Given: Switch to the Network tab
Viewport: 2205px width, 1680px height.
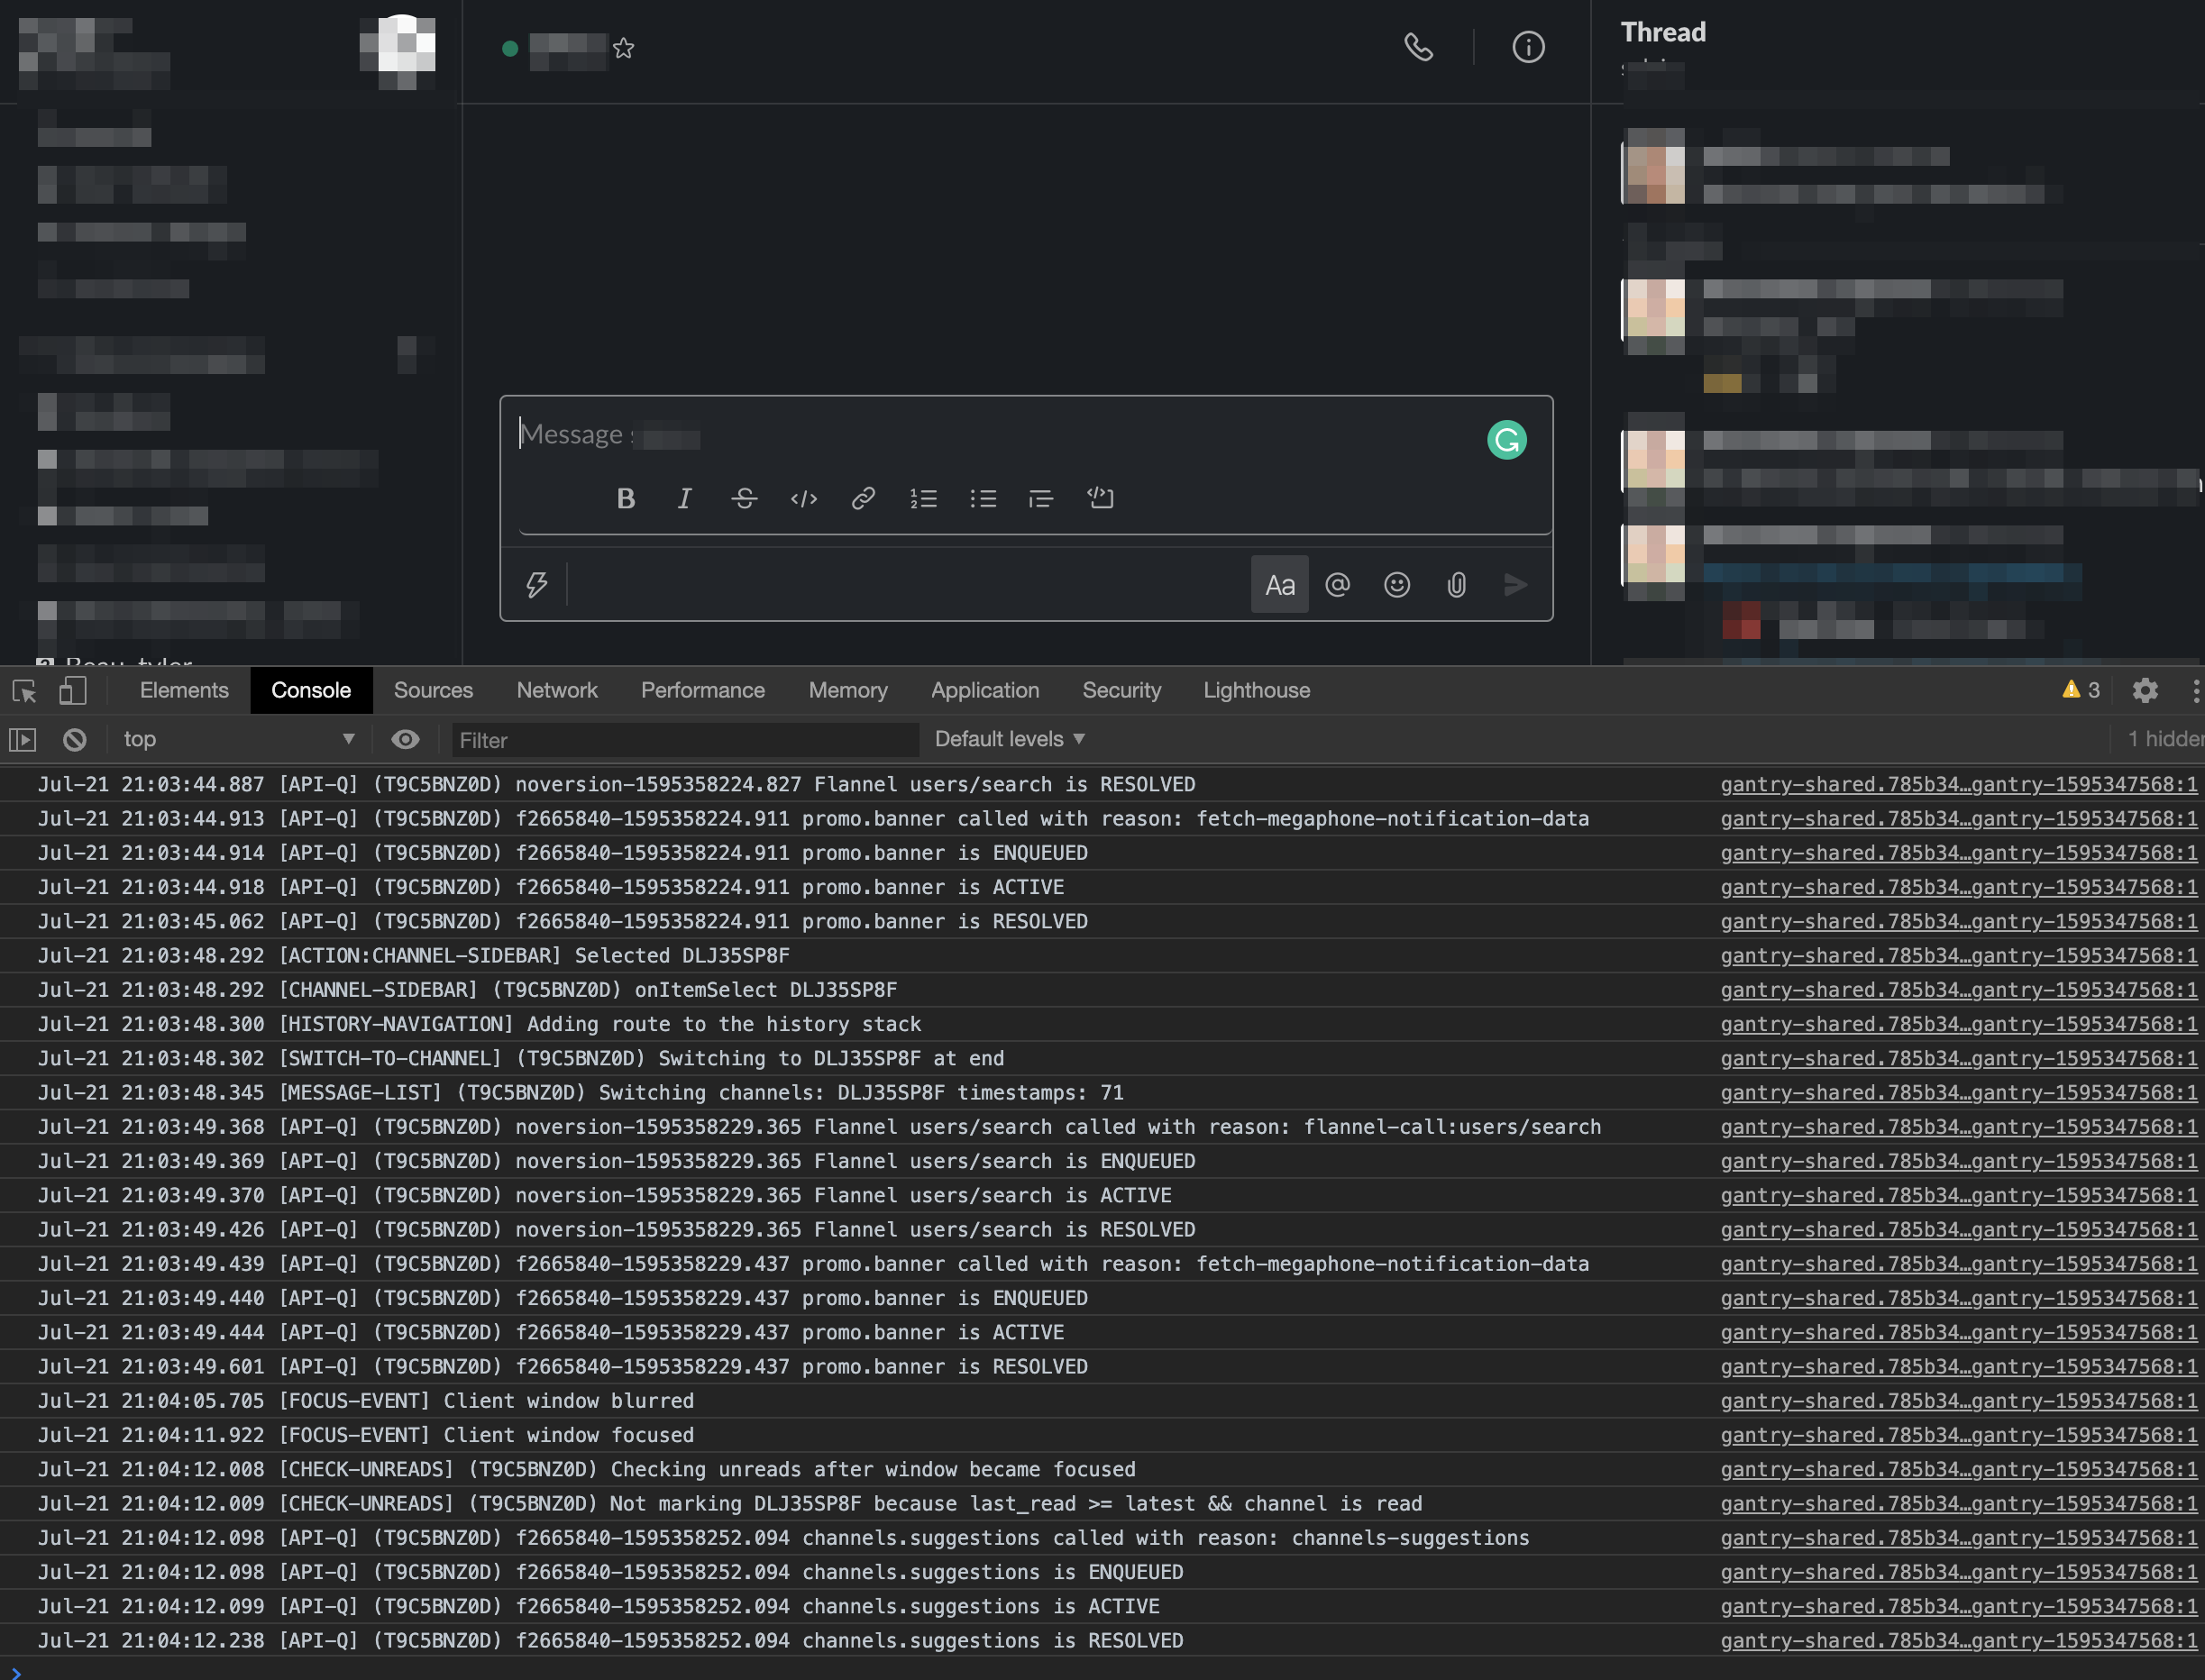Looking at the screenshot, I should point(557,690).
